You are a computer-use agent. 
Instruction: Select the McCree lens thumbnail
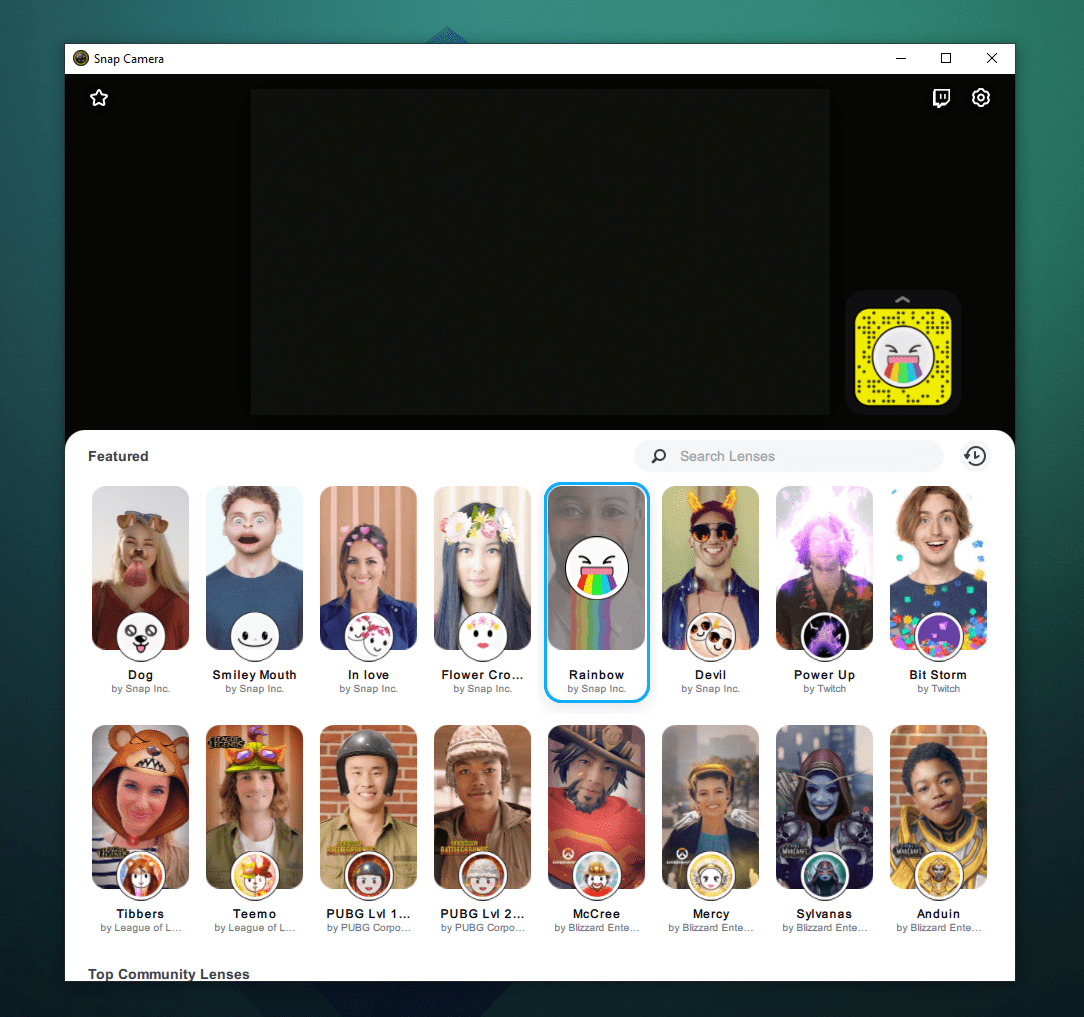coord(597,807)
